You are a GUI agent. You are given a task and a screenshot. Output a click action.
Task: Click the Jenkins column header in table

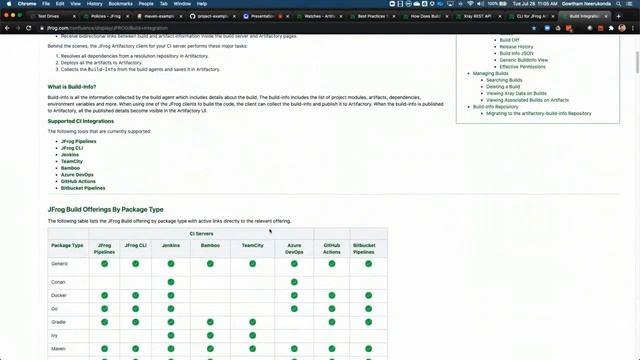tap(171, 245)
